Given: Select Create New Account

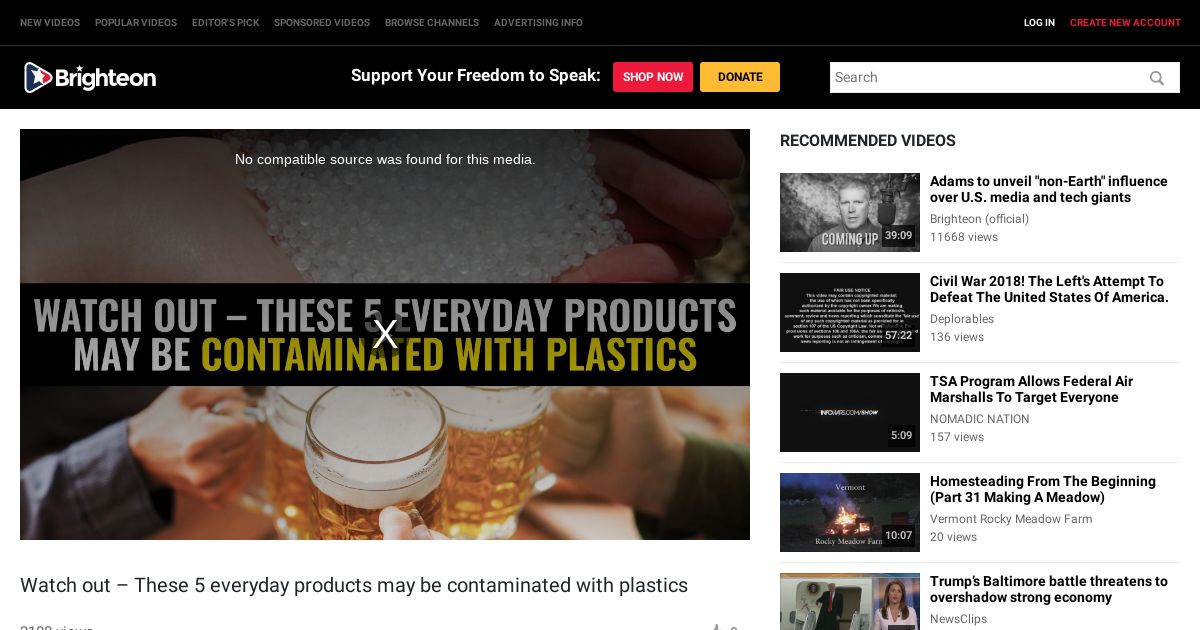Looking at the screenshot, I should pos(1125,23).
